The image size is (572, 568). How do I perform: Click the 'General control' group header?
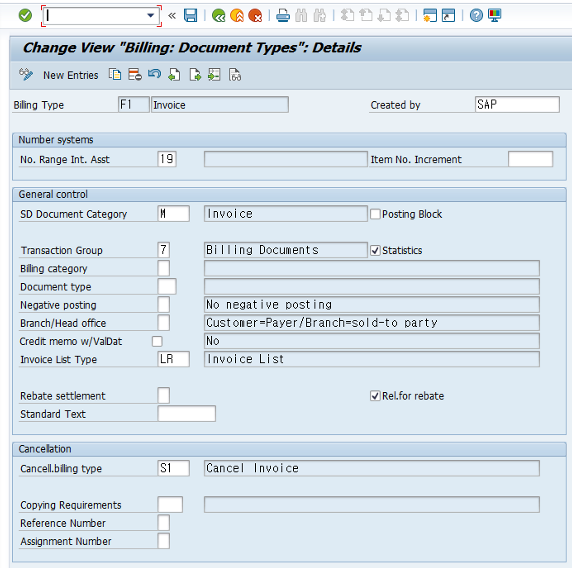coord(53,194)
